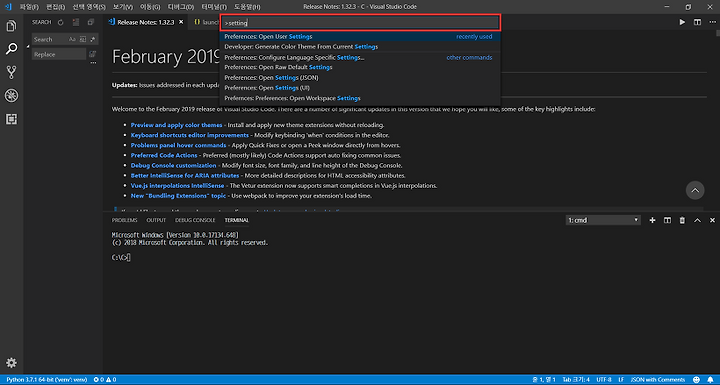The width and height of the screenshot is (720, 385).
Task: Open Problems panel hover commands link
Action: click(x=178, y=145)
